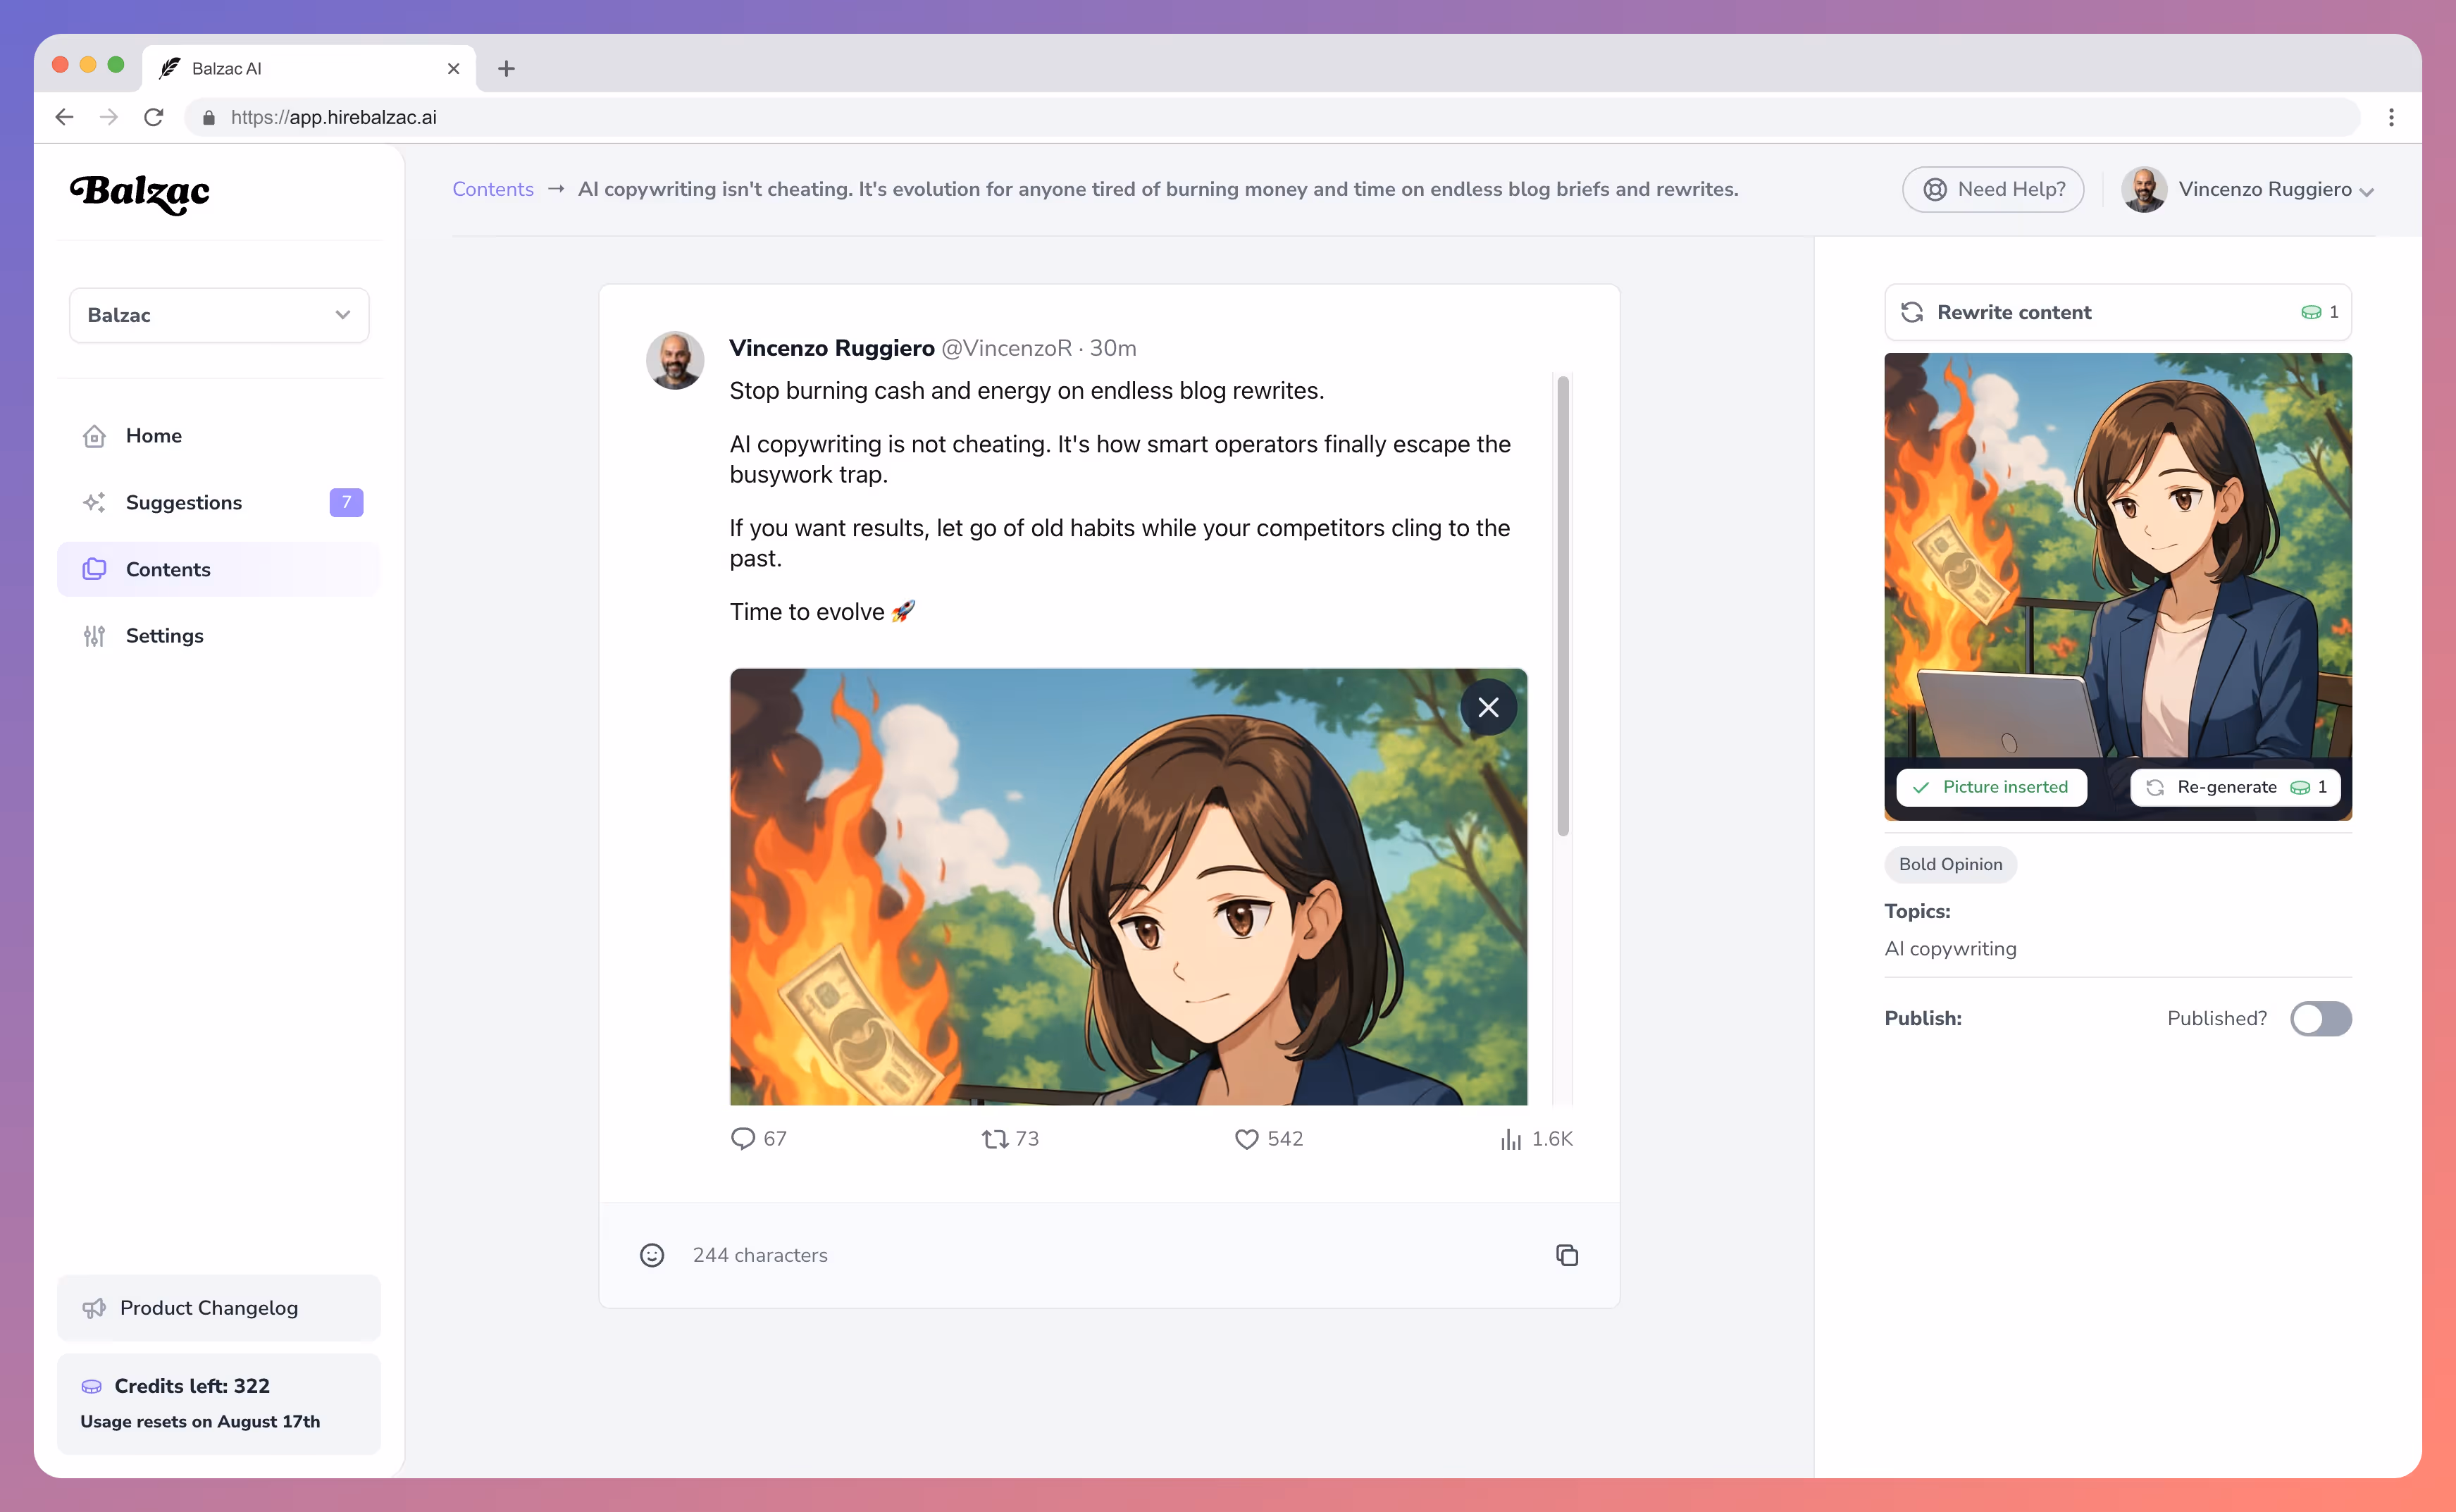Screen dimensions: 2456x1512
Task: Click the profile avatar in header
Action: (x=2144, y=189)
